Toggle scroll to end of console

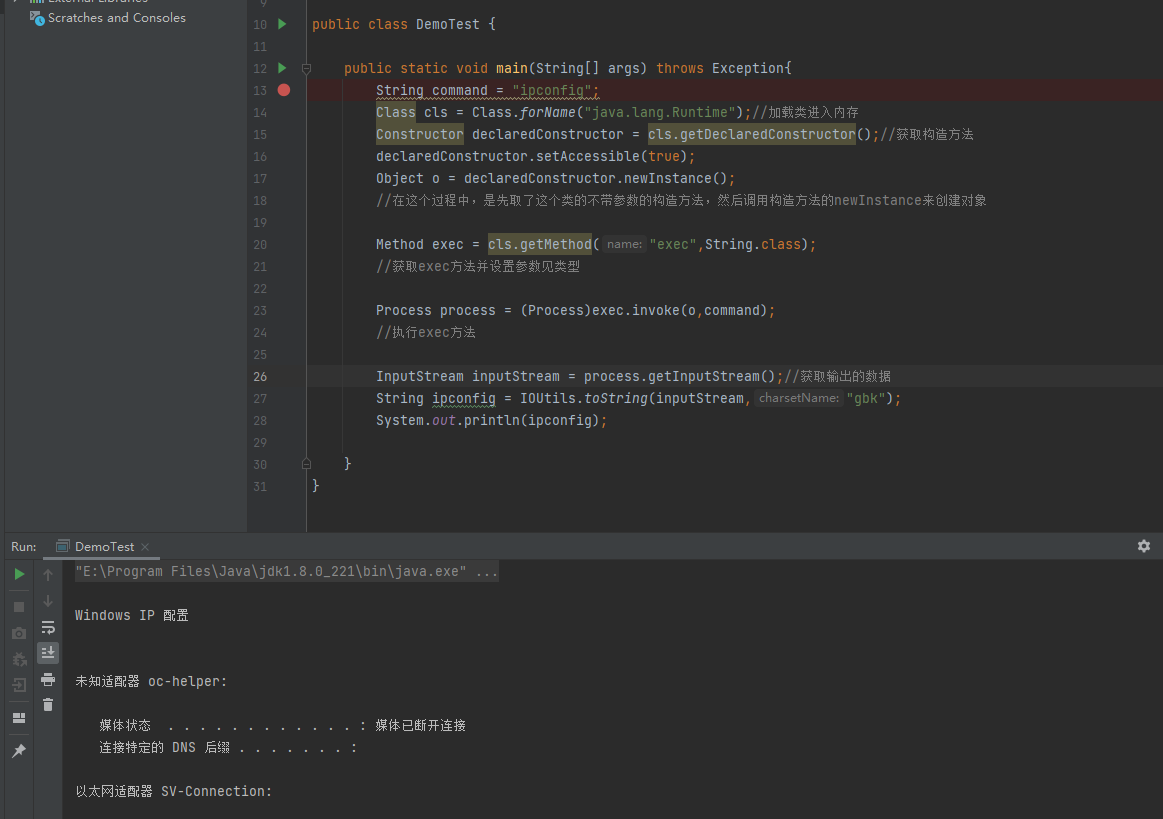[x=48, y=653]
